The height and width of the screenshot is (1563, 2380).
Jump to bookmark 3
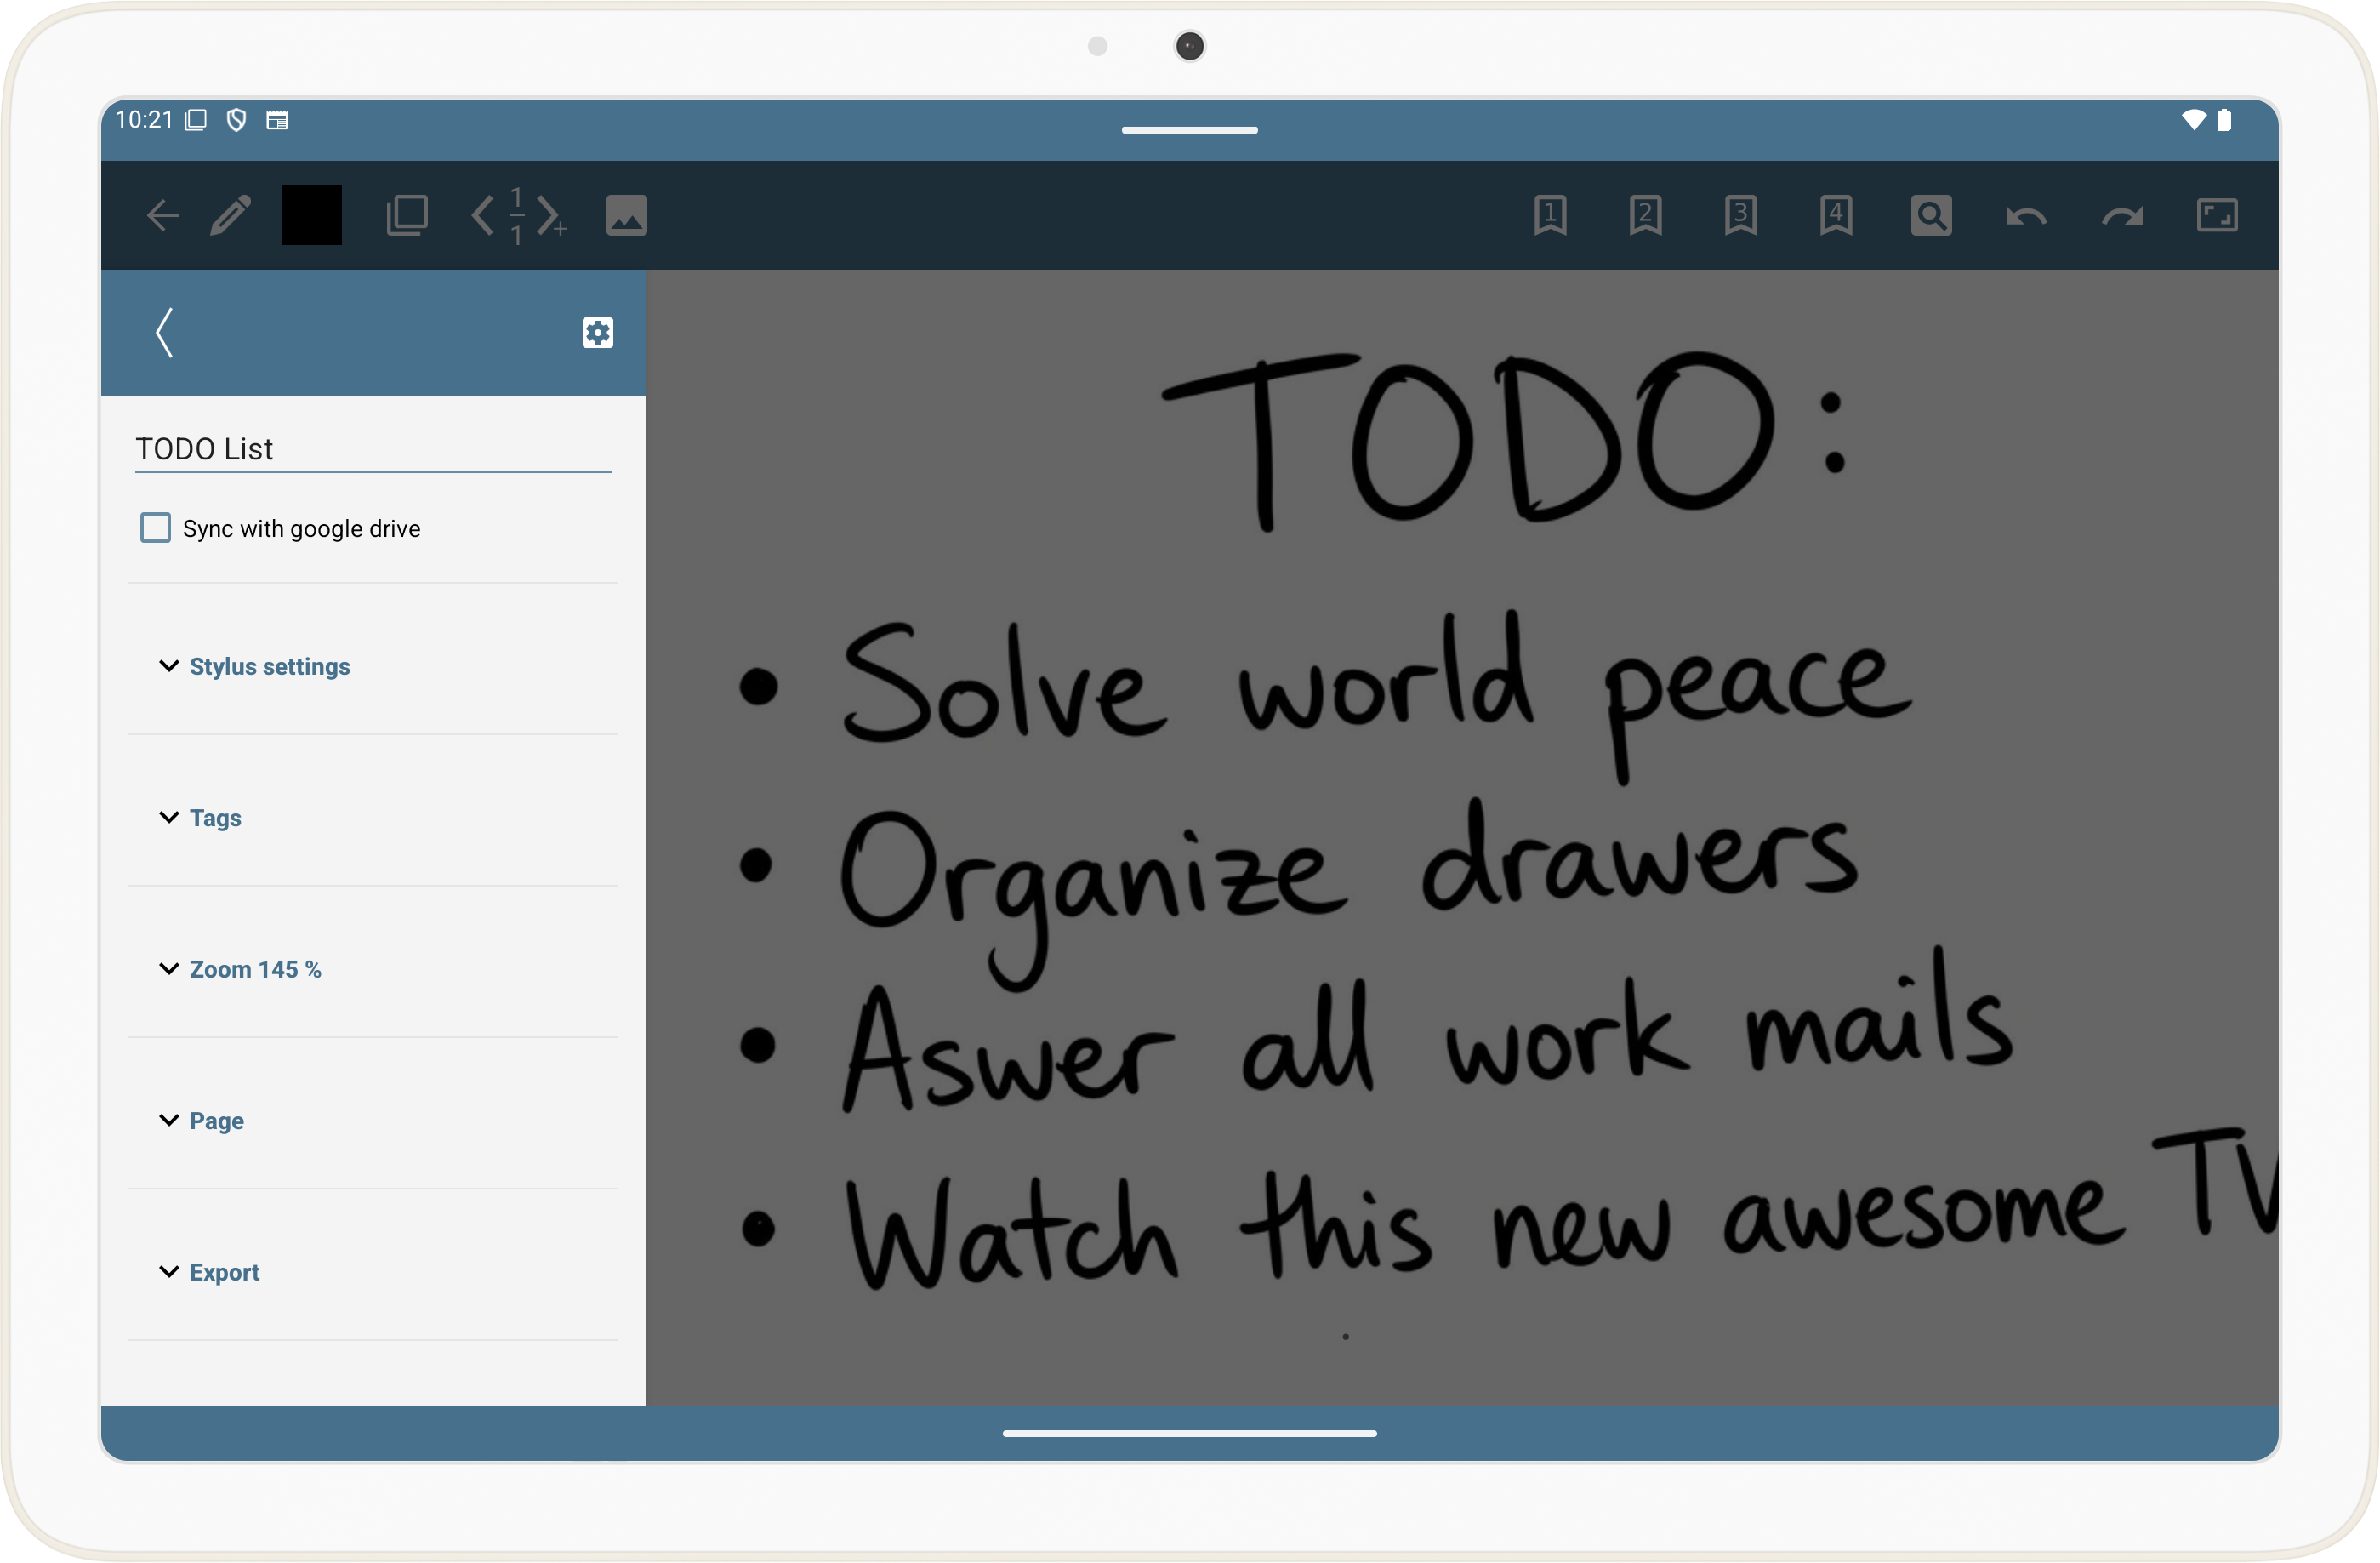click(x=1740, y=215)
